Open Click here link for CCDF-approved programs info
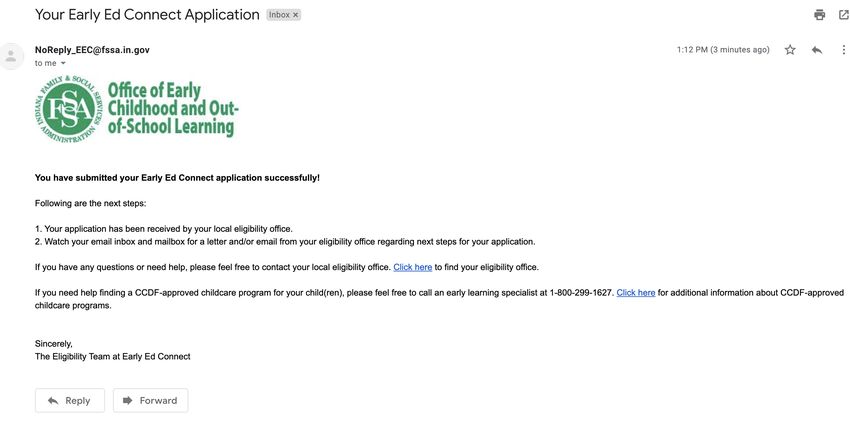The width and height of the screenshot is (850, 434). pos(635,293)
